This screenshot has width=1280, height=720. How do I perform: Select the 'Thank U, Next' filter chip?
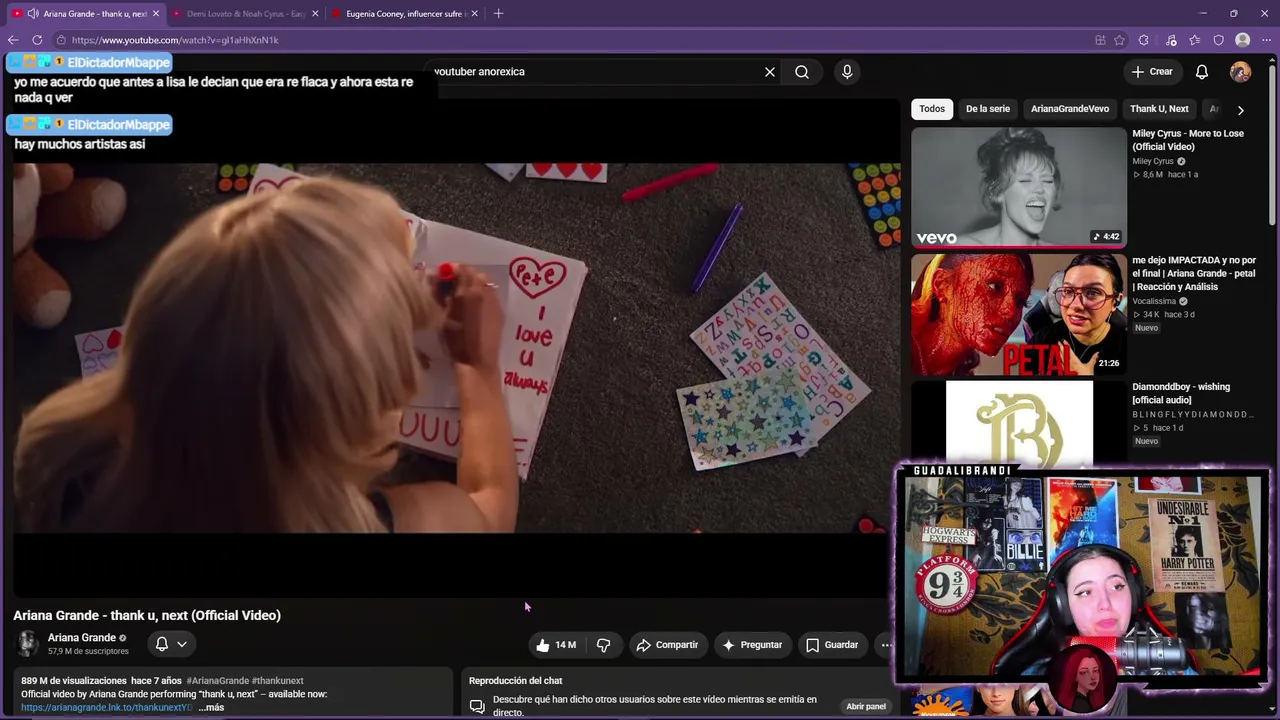pyautogui.click(x=1159, y=109)
